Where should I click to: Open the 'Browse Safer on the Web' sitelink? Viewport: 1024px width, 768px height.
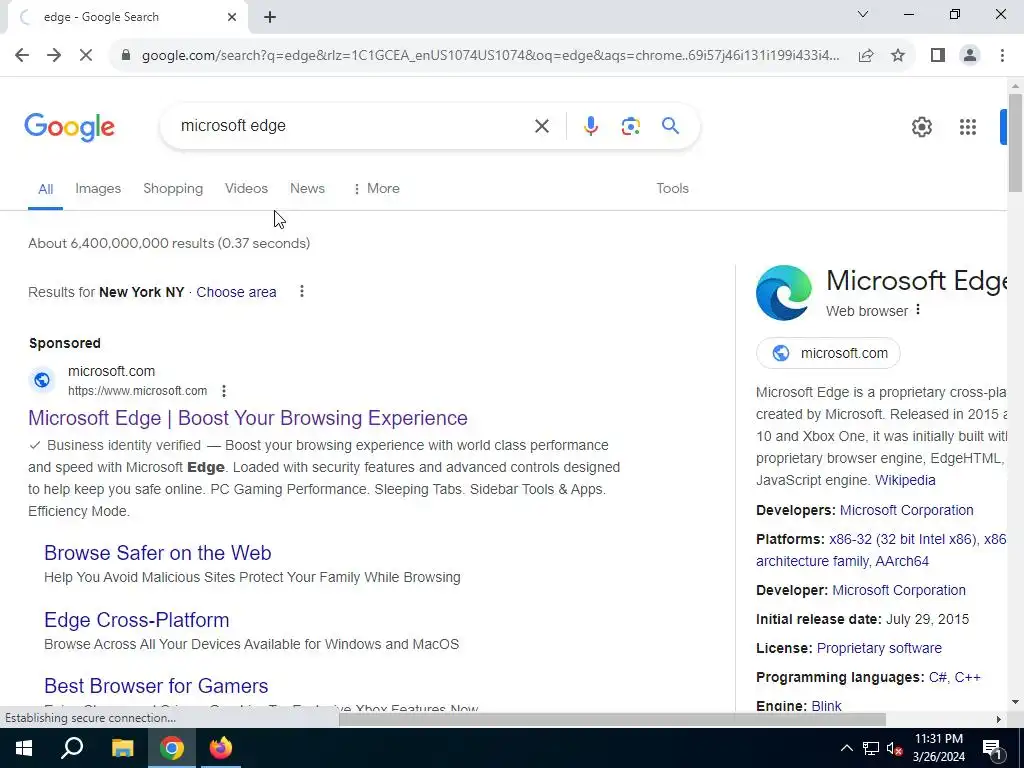[157, 552]
